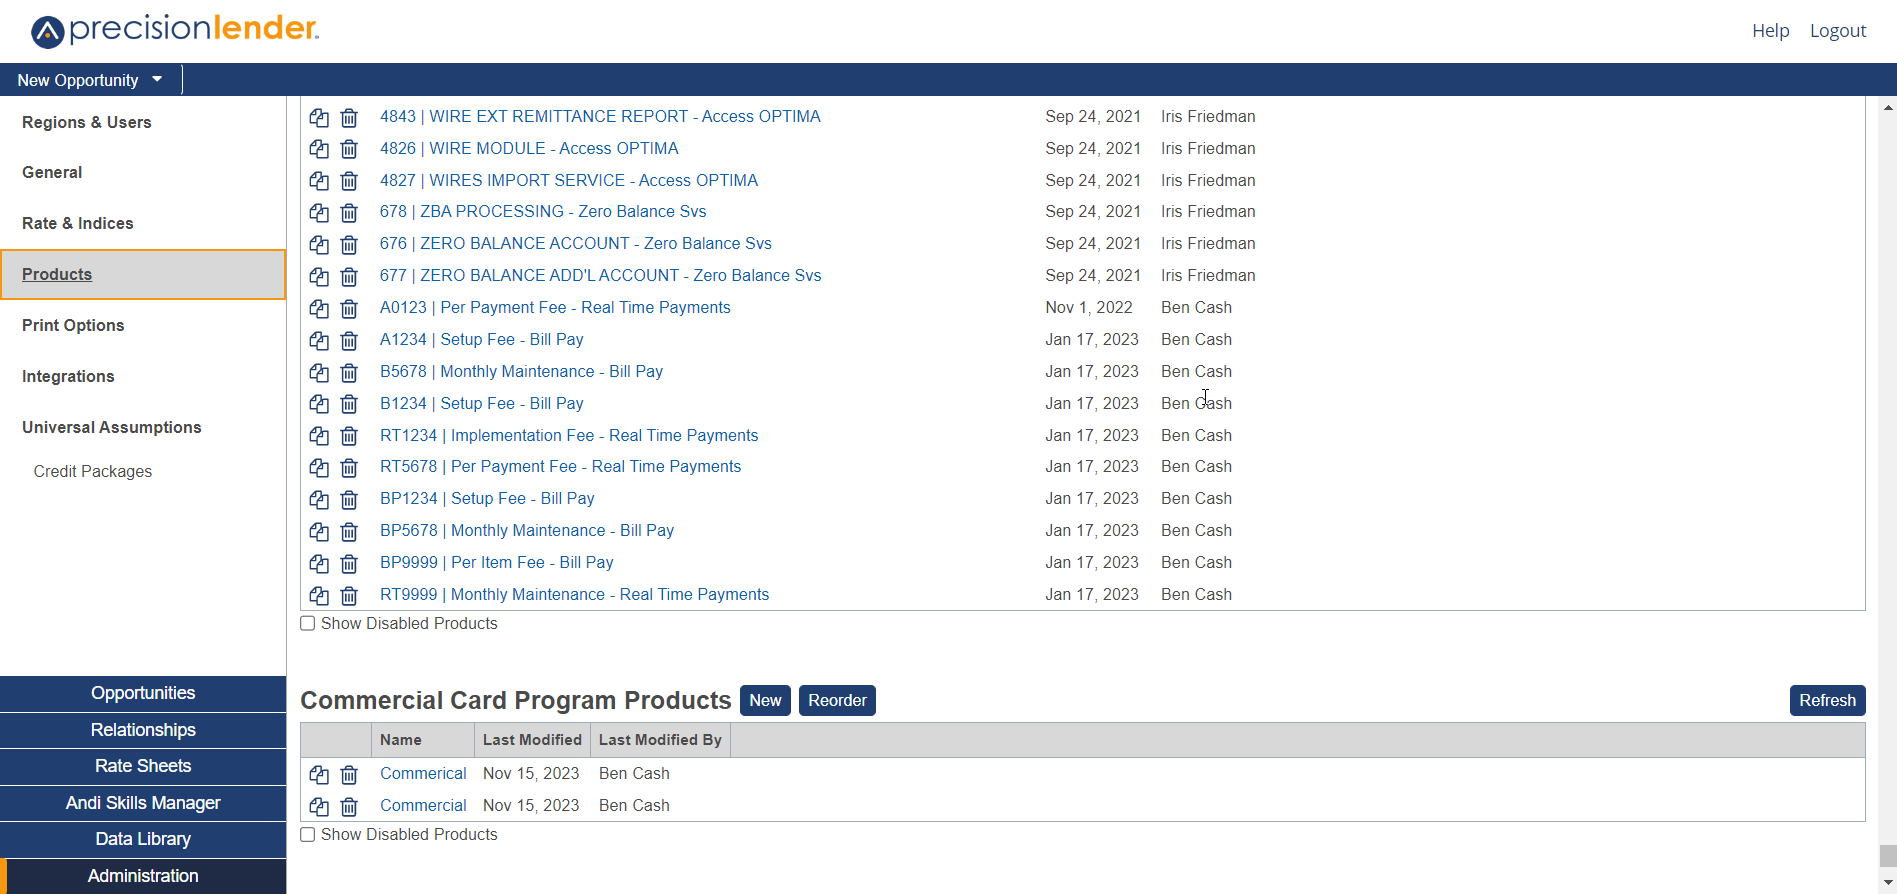The height and width of the screenshot is (894, 1897).
Task: Copy the BP9999 Per Item Fee product
Action: tap(319, 564)
